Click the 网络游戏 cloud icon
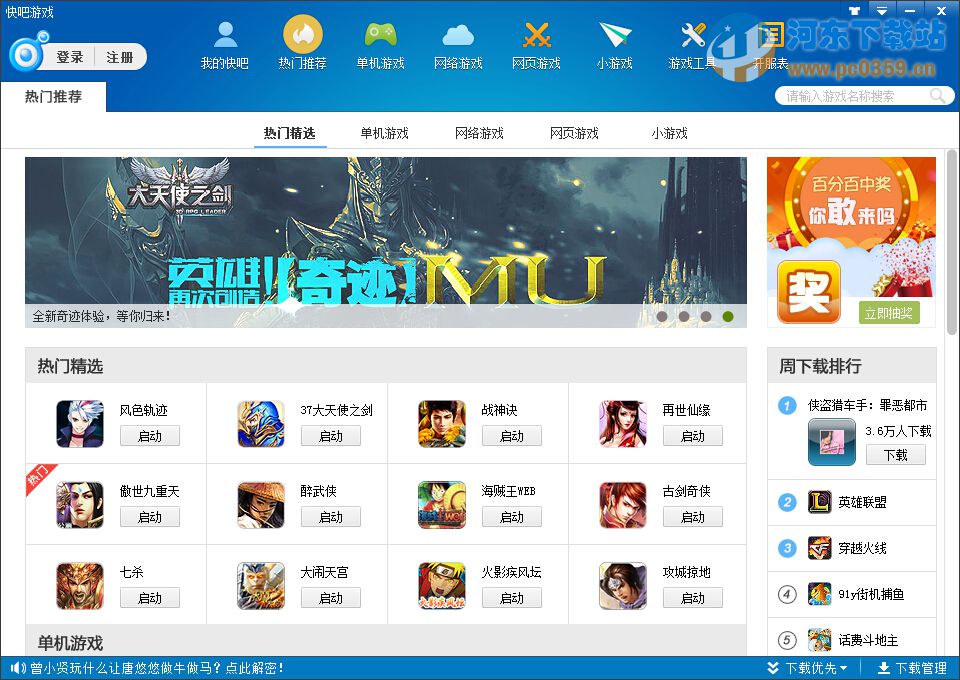Screen dimensions: 960x680 458,42
